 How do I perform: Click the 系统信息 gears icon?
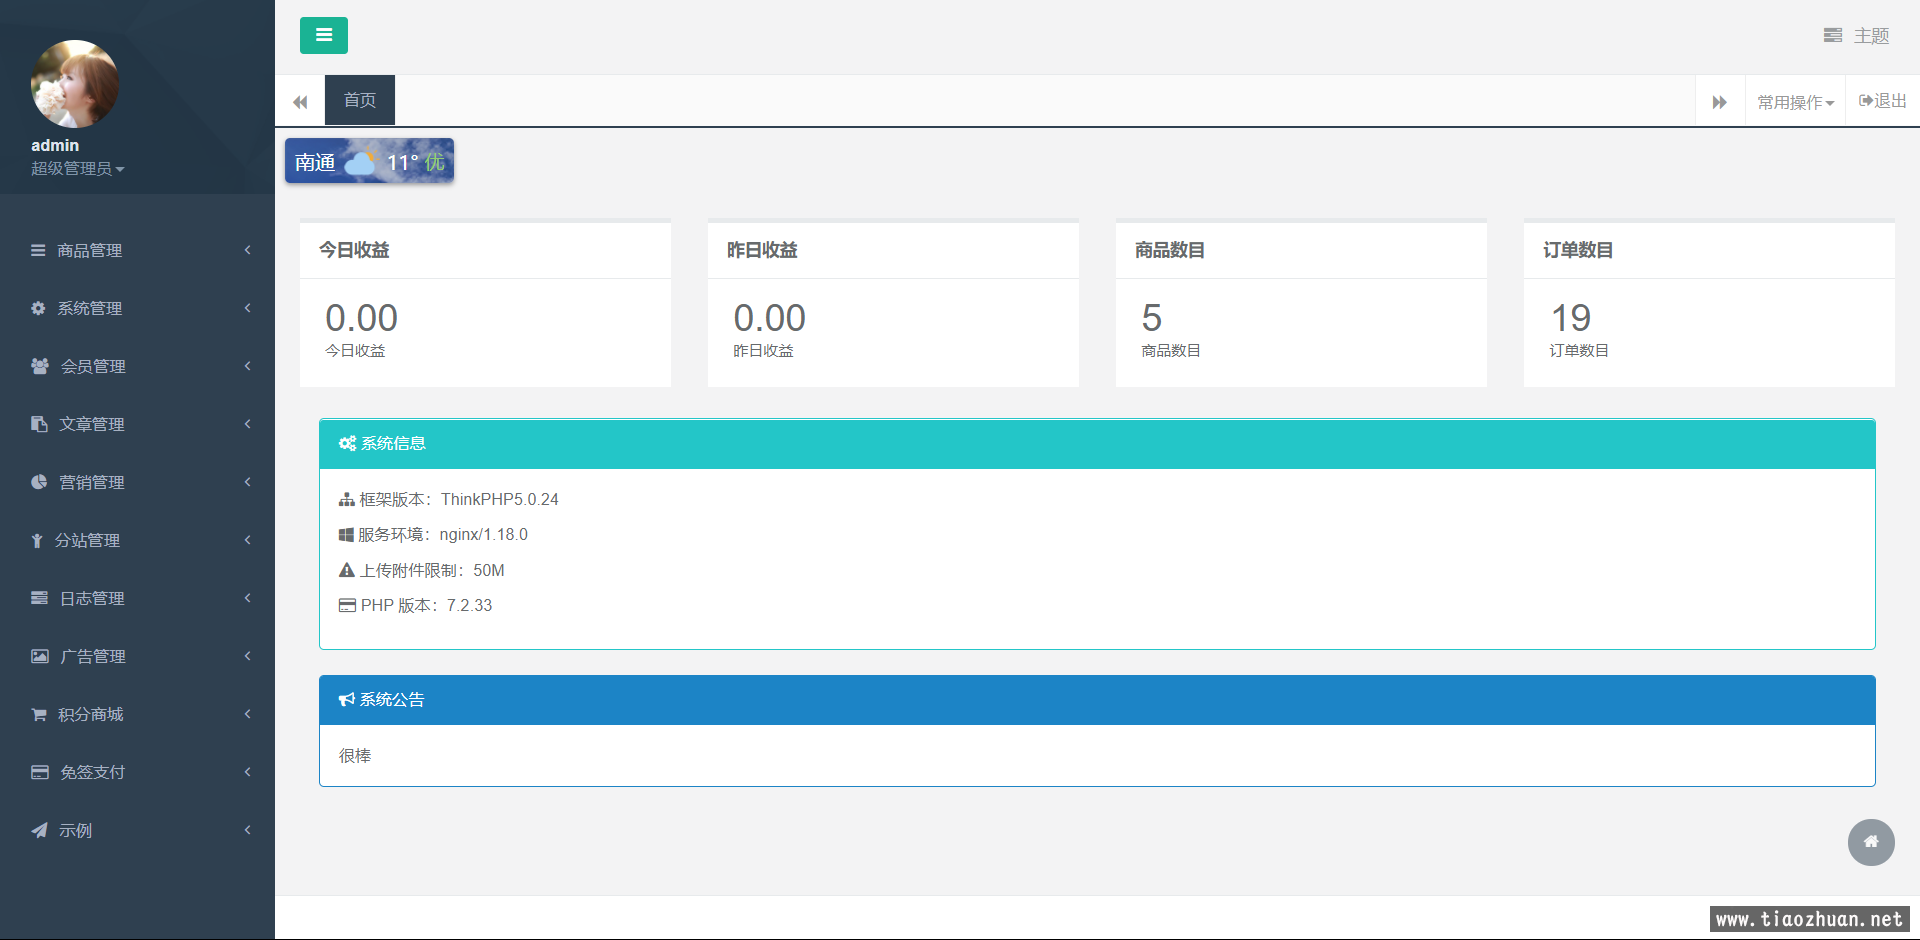(x=347, y=443)
